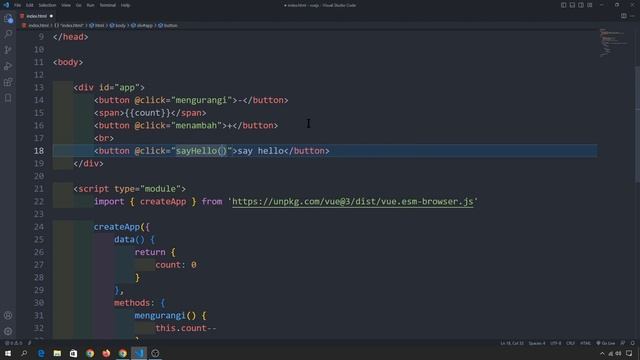Open the Help menu
The height and width of the screenshot is (360, 640).
(x=126, y=5)
